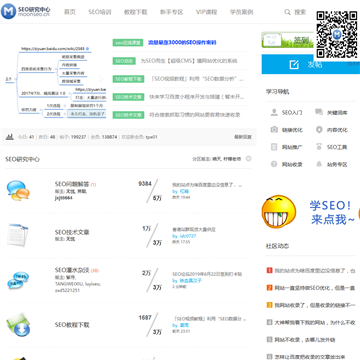Open the SEO论坛2019年6月22日 last post link
Viewport: 360px width, 360px height.
coord(207,274)
